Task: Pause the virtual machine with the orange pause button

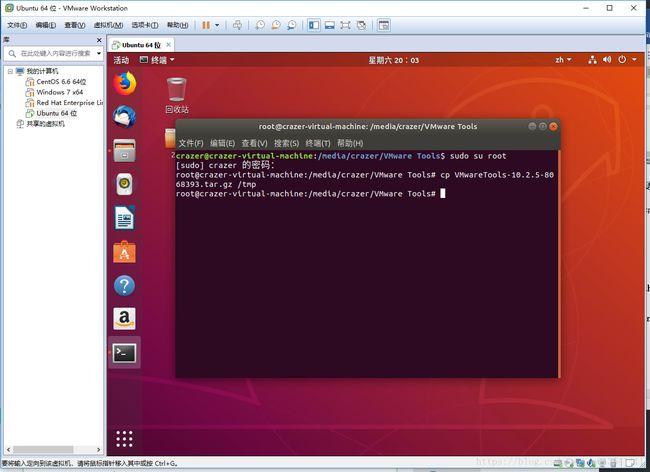Action: point(206,25)
